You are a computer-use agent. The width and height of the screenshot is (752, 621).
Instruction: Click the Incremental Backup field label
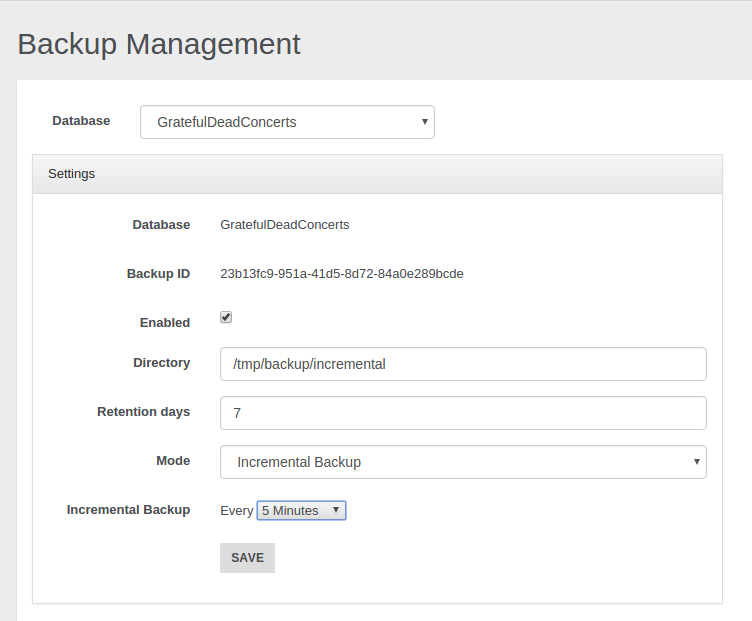click(x=128, y=510)
